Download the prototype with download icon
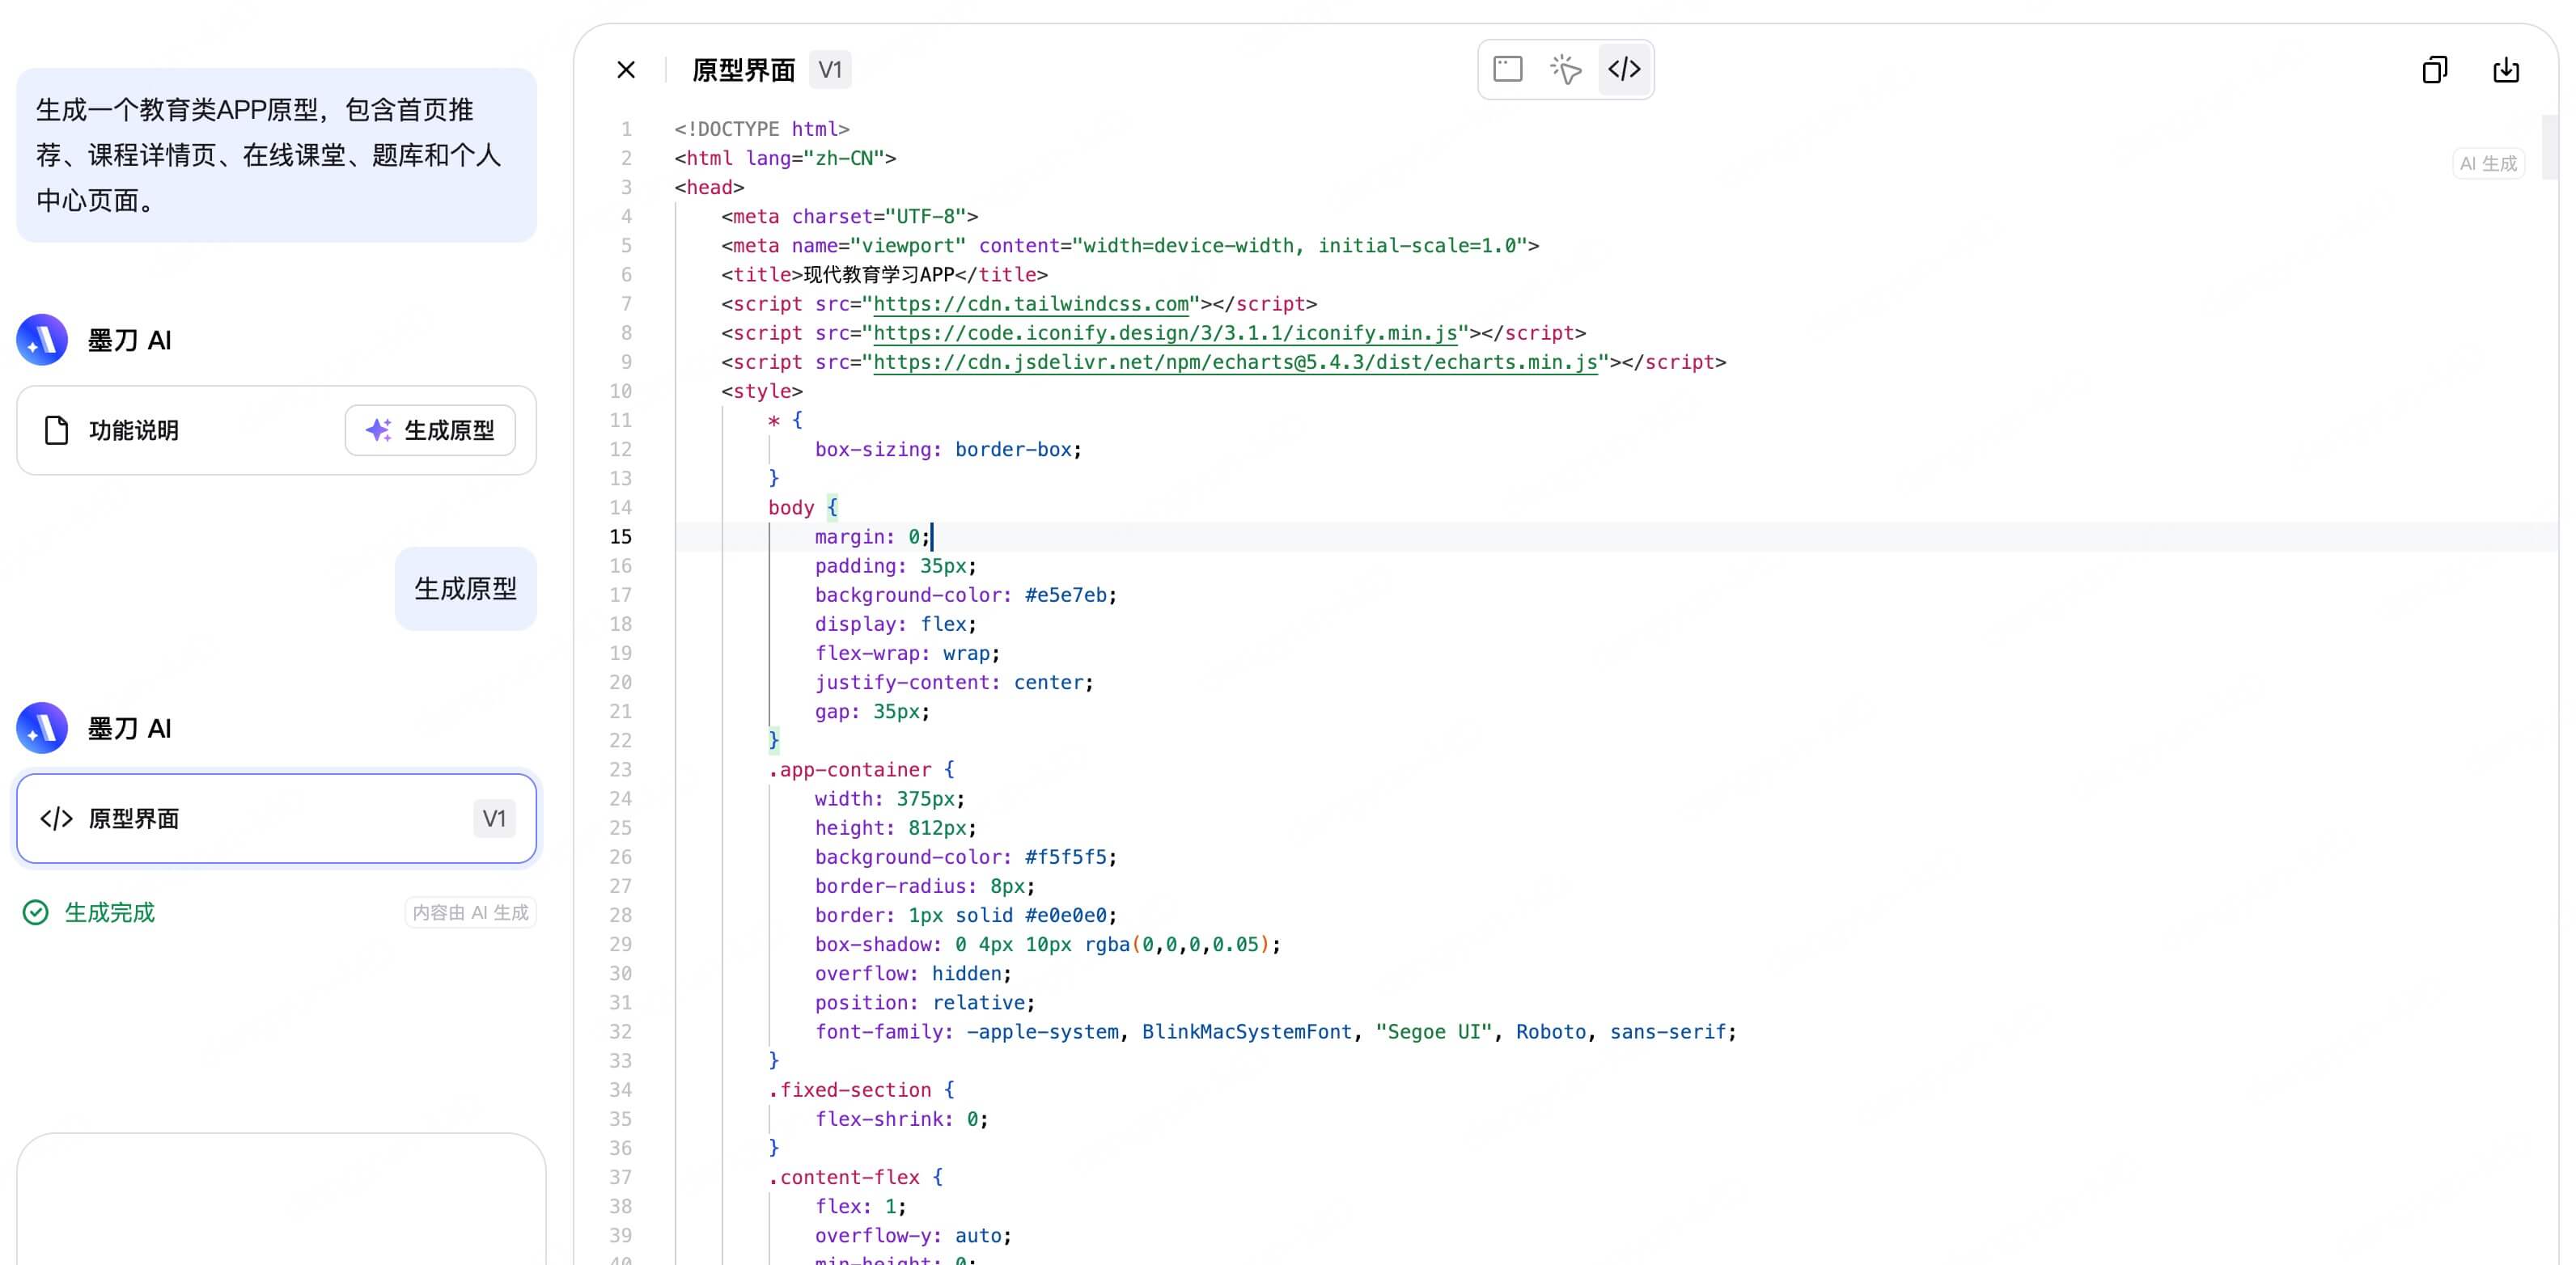 point(2506,70)
